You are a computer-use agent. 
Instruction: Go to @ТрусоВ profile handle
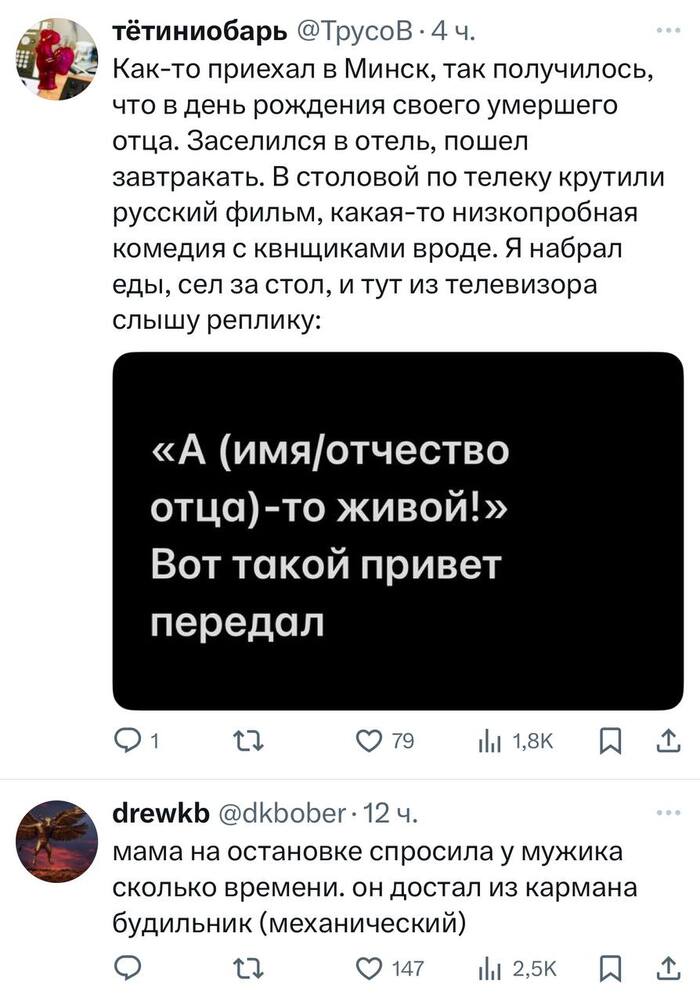[354, 35]
